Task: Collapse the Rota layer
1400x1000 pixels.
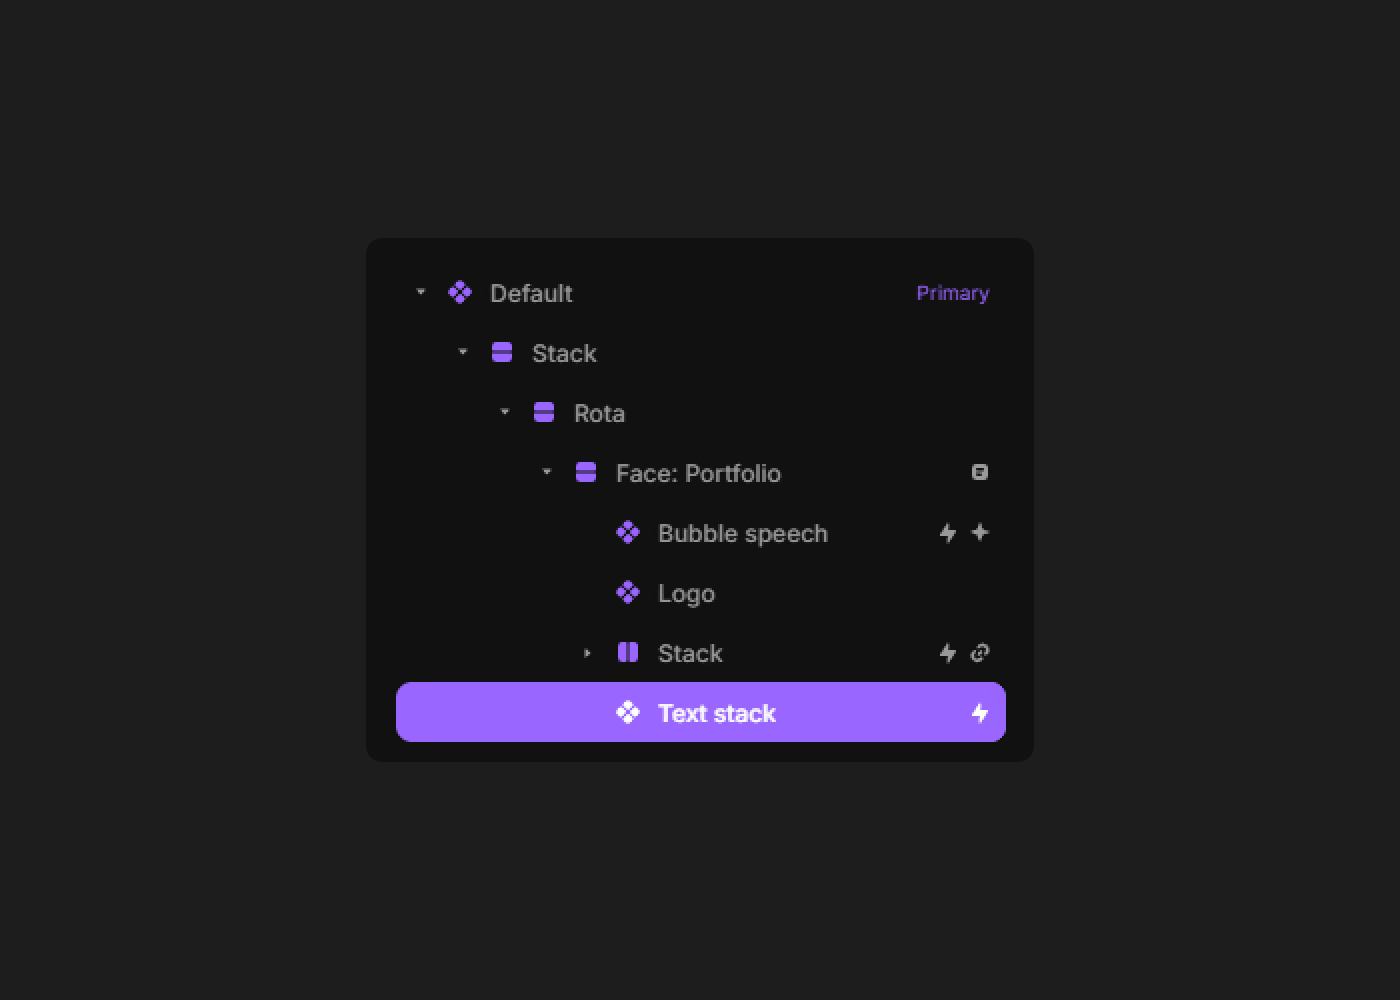Action: point(505,413)
